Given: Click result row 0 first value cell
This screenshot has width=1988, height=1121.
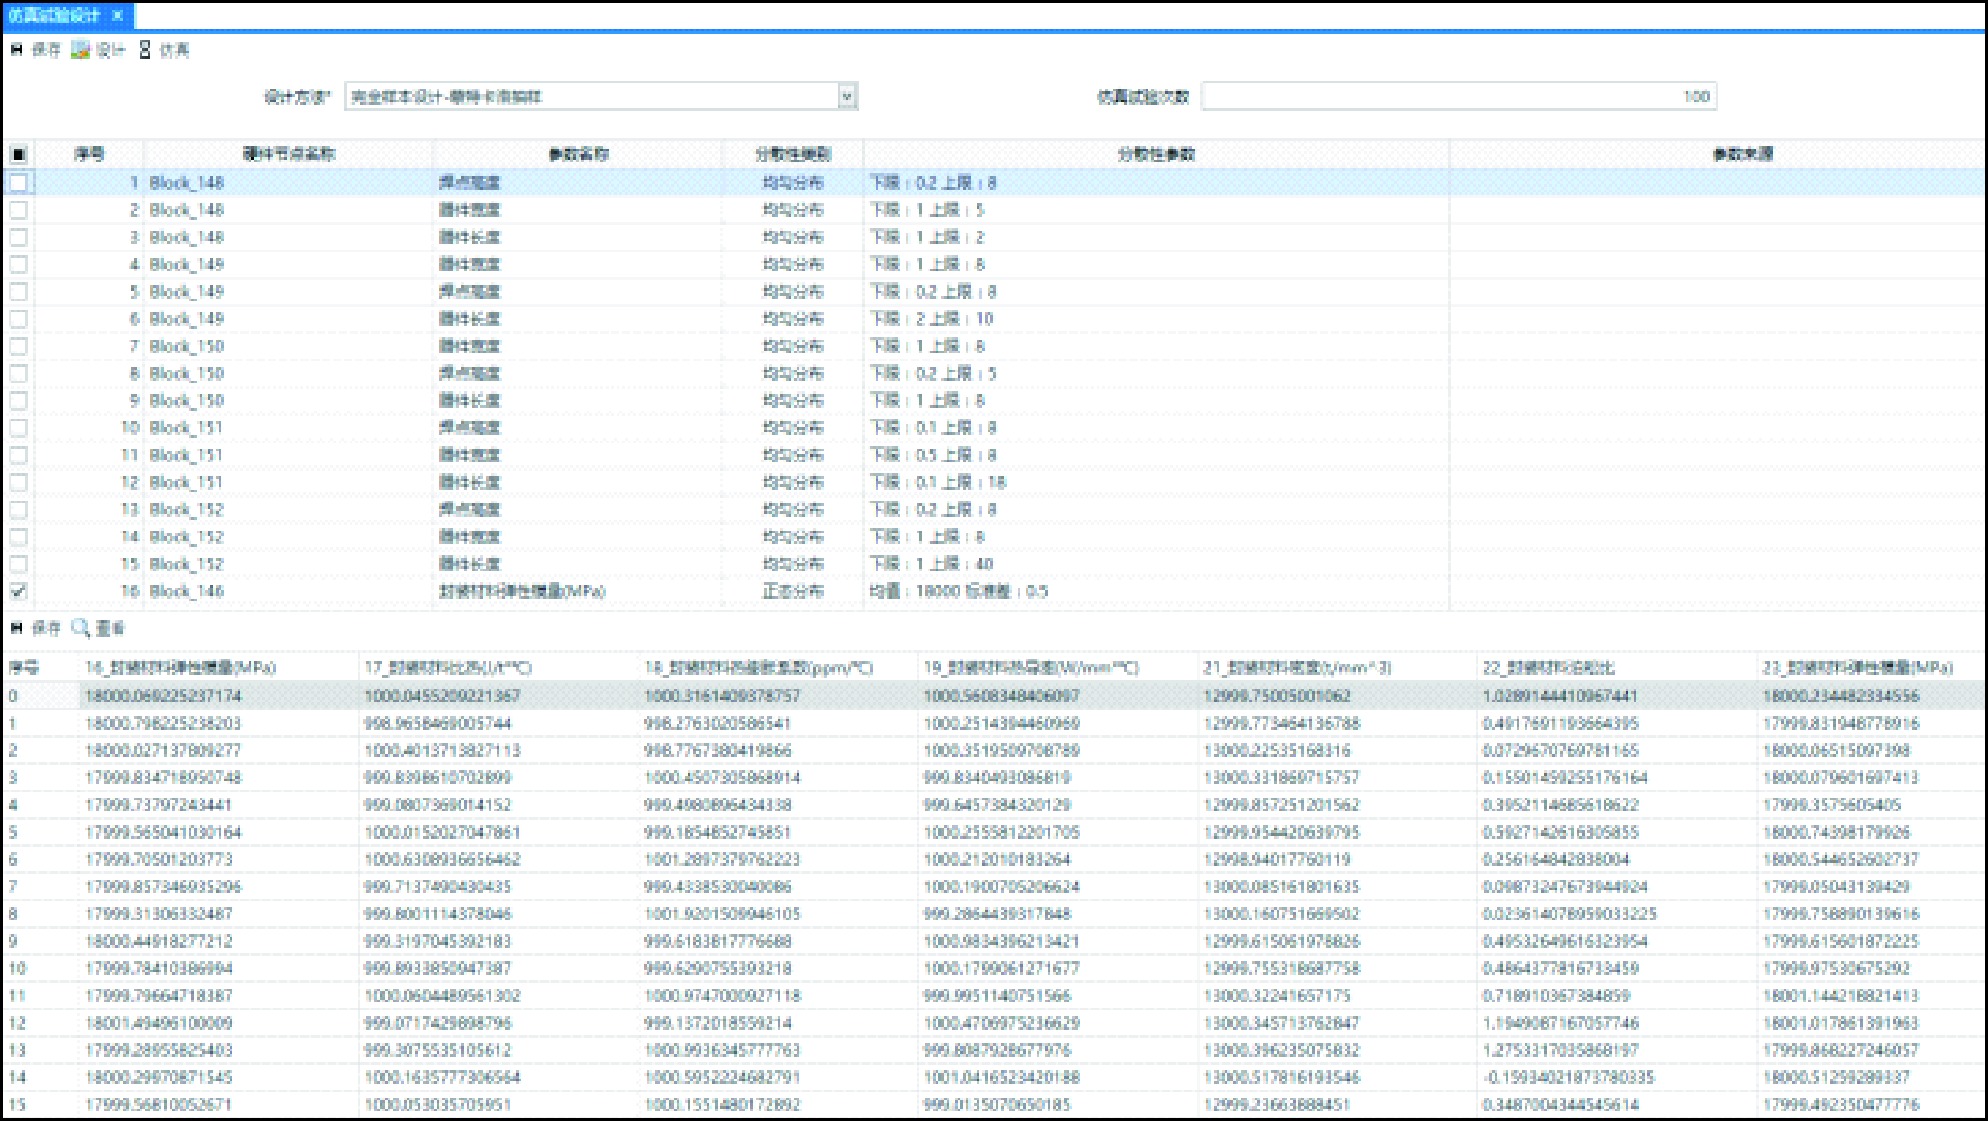Looking at the screenshot, I should click(163, 696).
